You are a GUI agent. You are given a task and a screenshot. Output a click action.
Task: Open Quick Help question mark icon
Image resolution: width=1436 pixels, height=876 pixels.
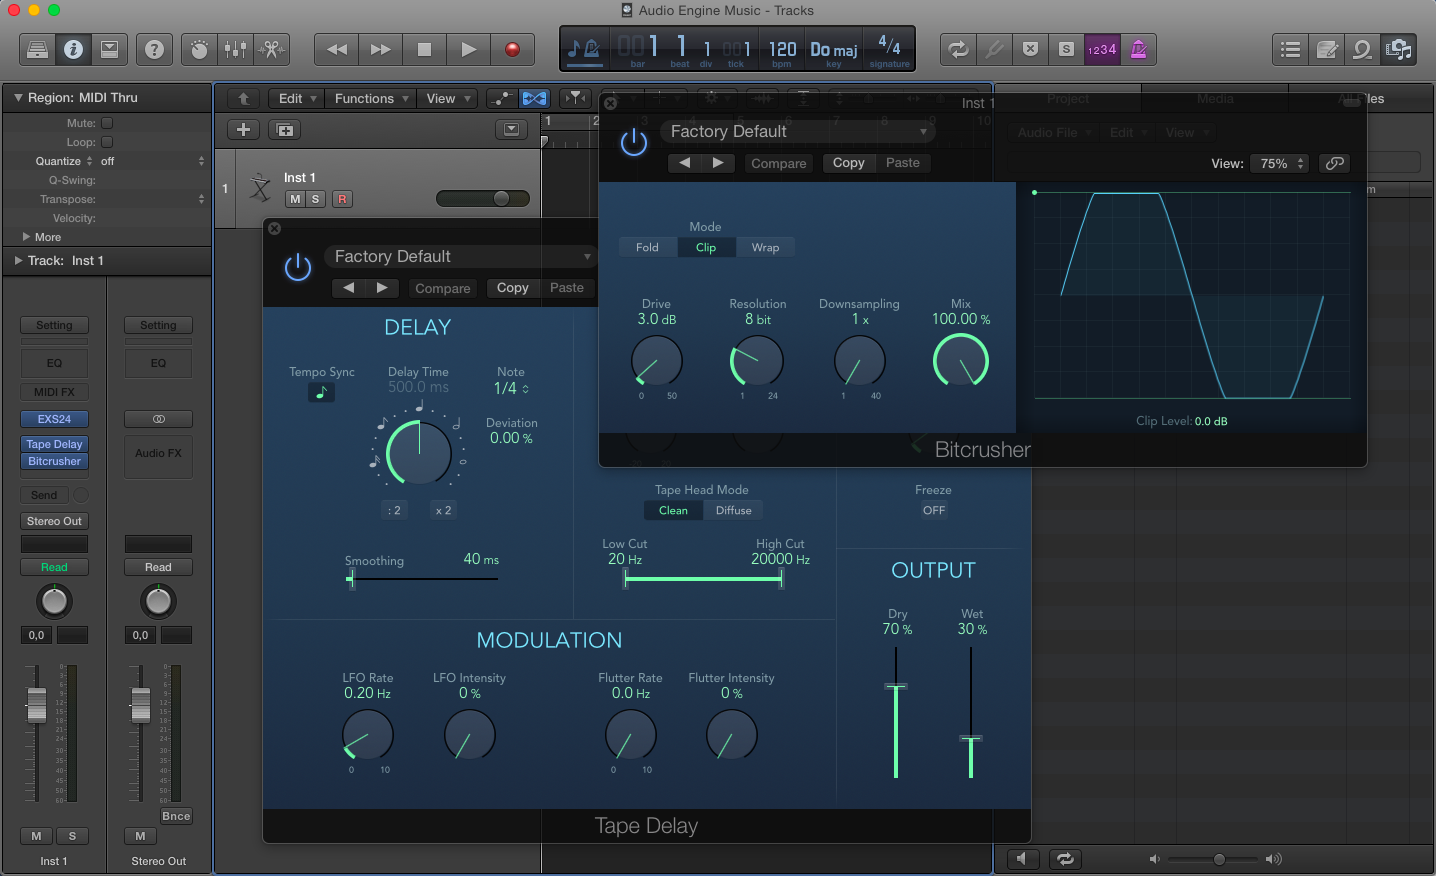(x=154, y=49)
